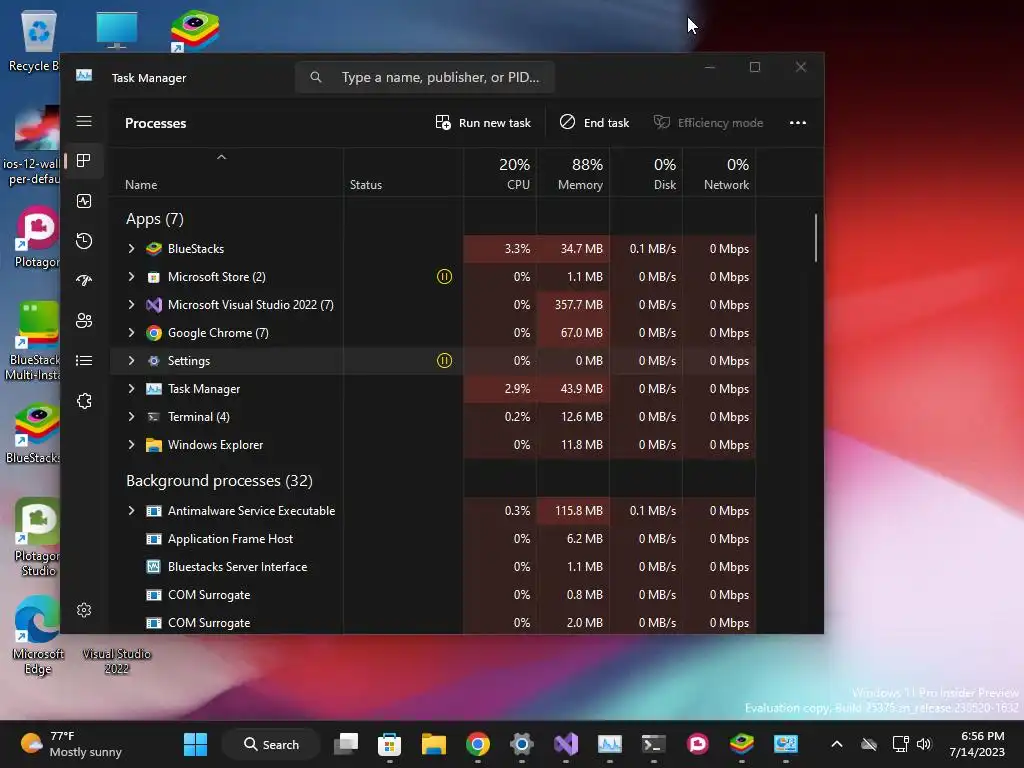Image resolution: width=1024 pixels, height=768 pixels.
Task: Open the Performance tab in sidebar
Action: point(84,201)
